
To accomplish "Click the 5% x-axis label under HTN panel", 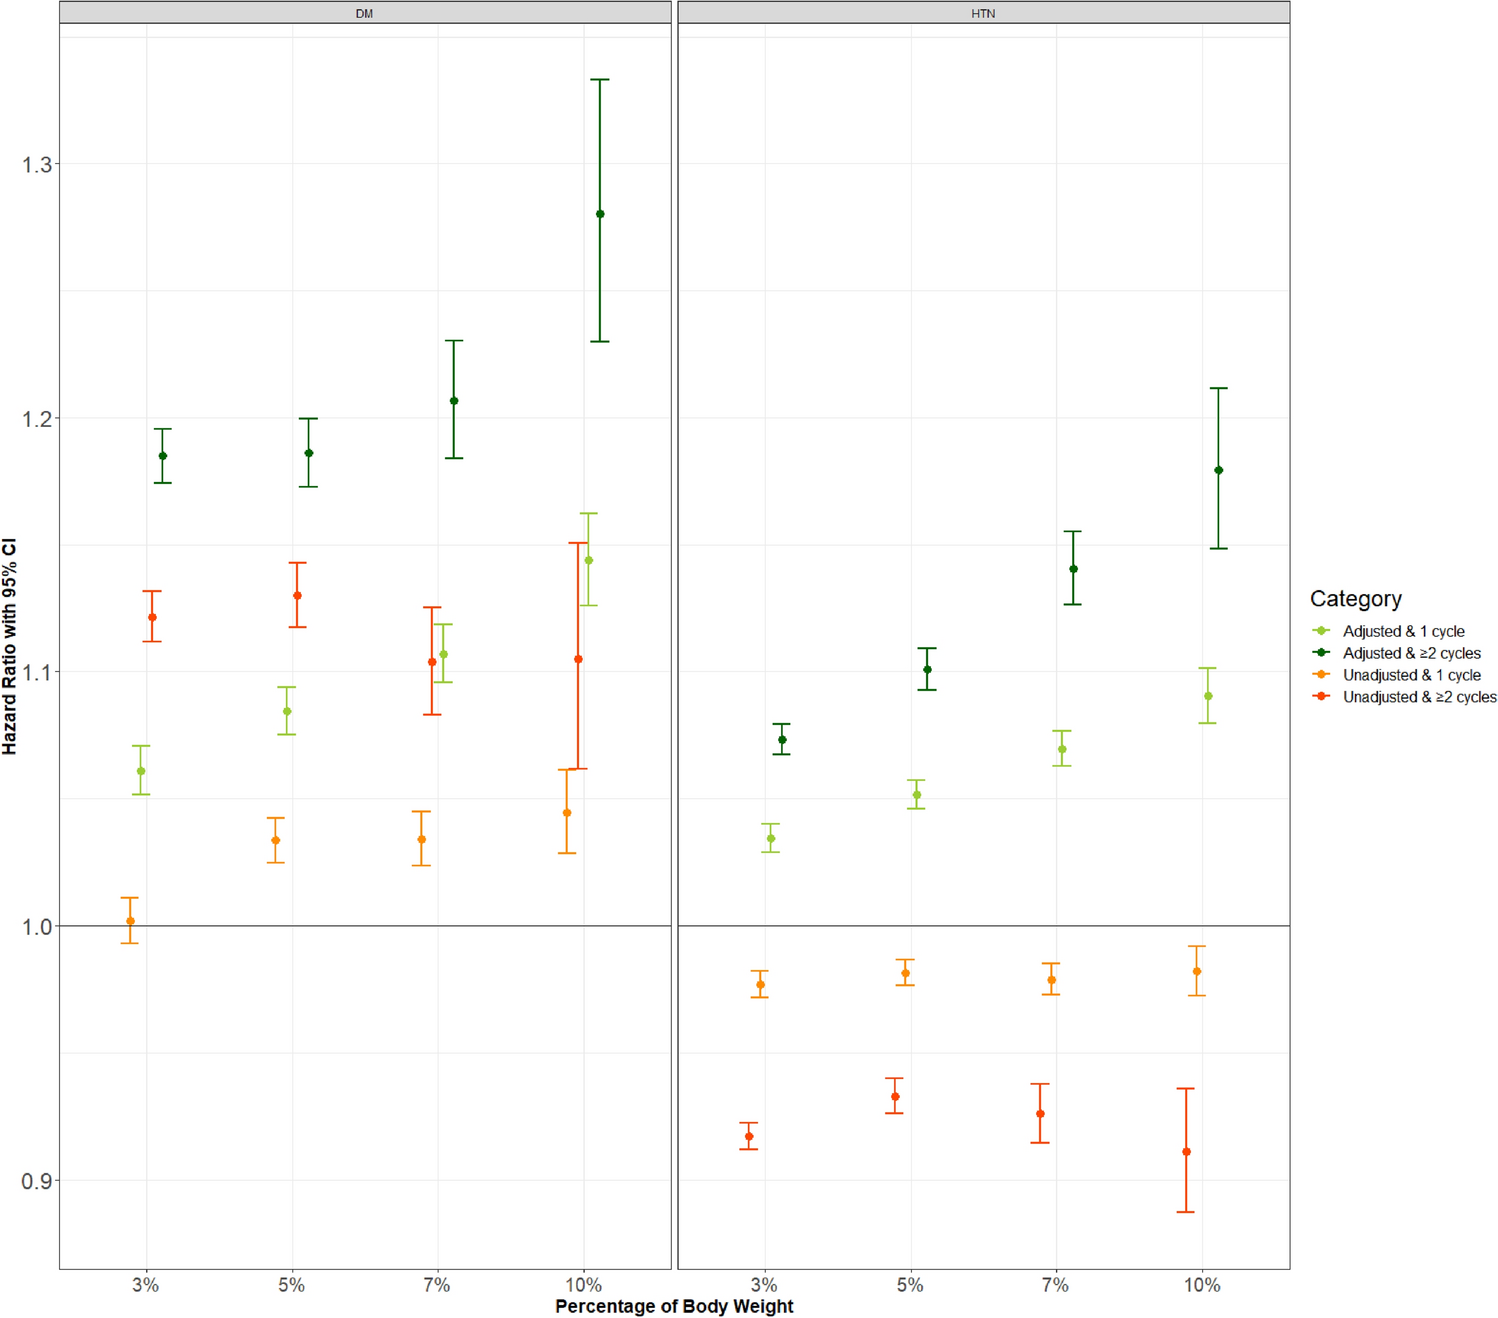I will (x=910, y=1285).
